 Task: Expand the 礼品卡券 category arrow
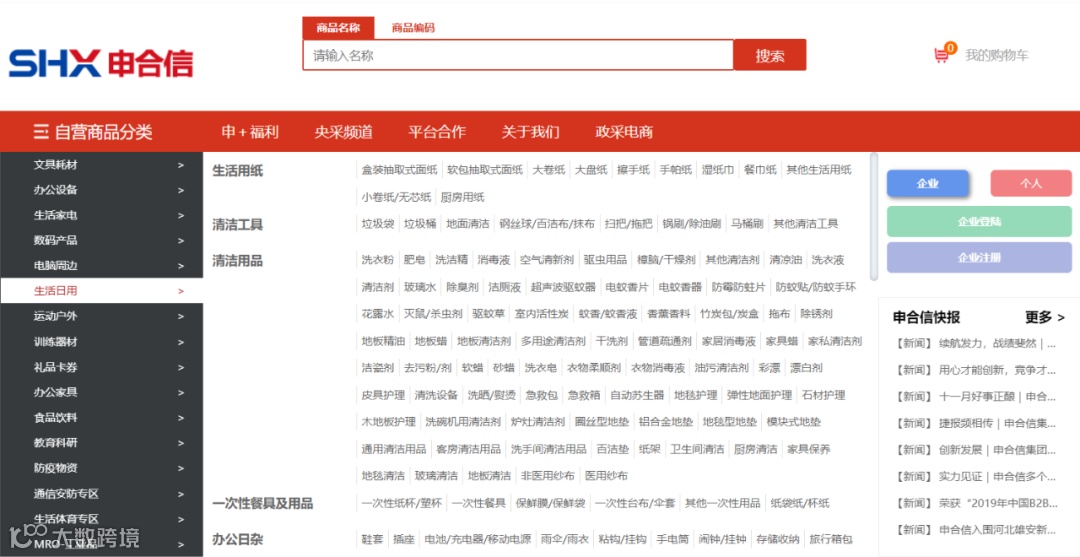180,367
